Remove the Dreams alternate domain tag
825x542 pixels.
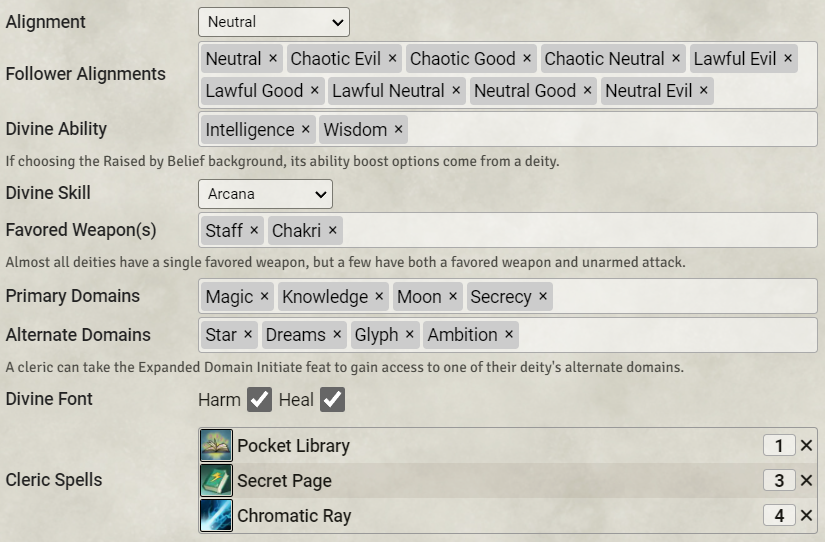[337, 335]
